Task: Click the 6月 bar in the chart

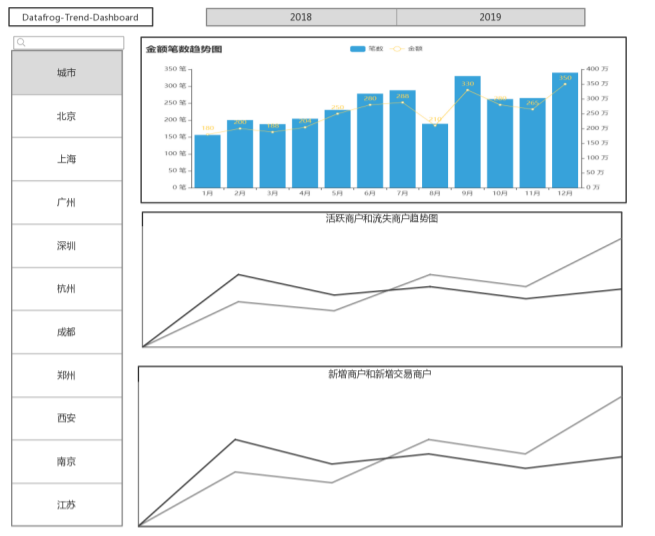Action: (x=370, y=141)
